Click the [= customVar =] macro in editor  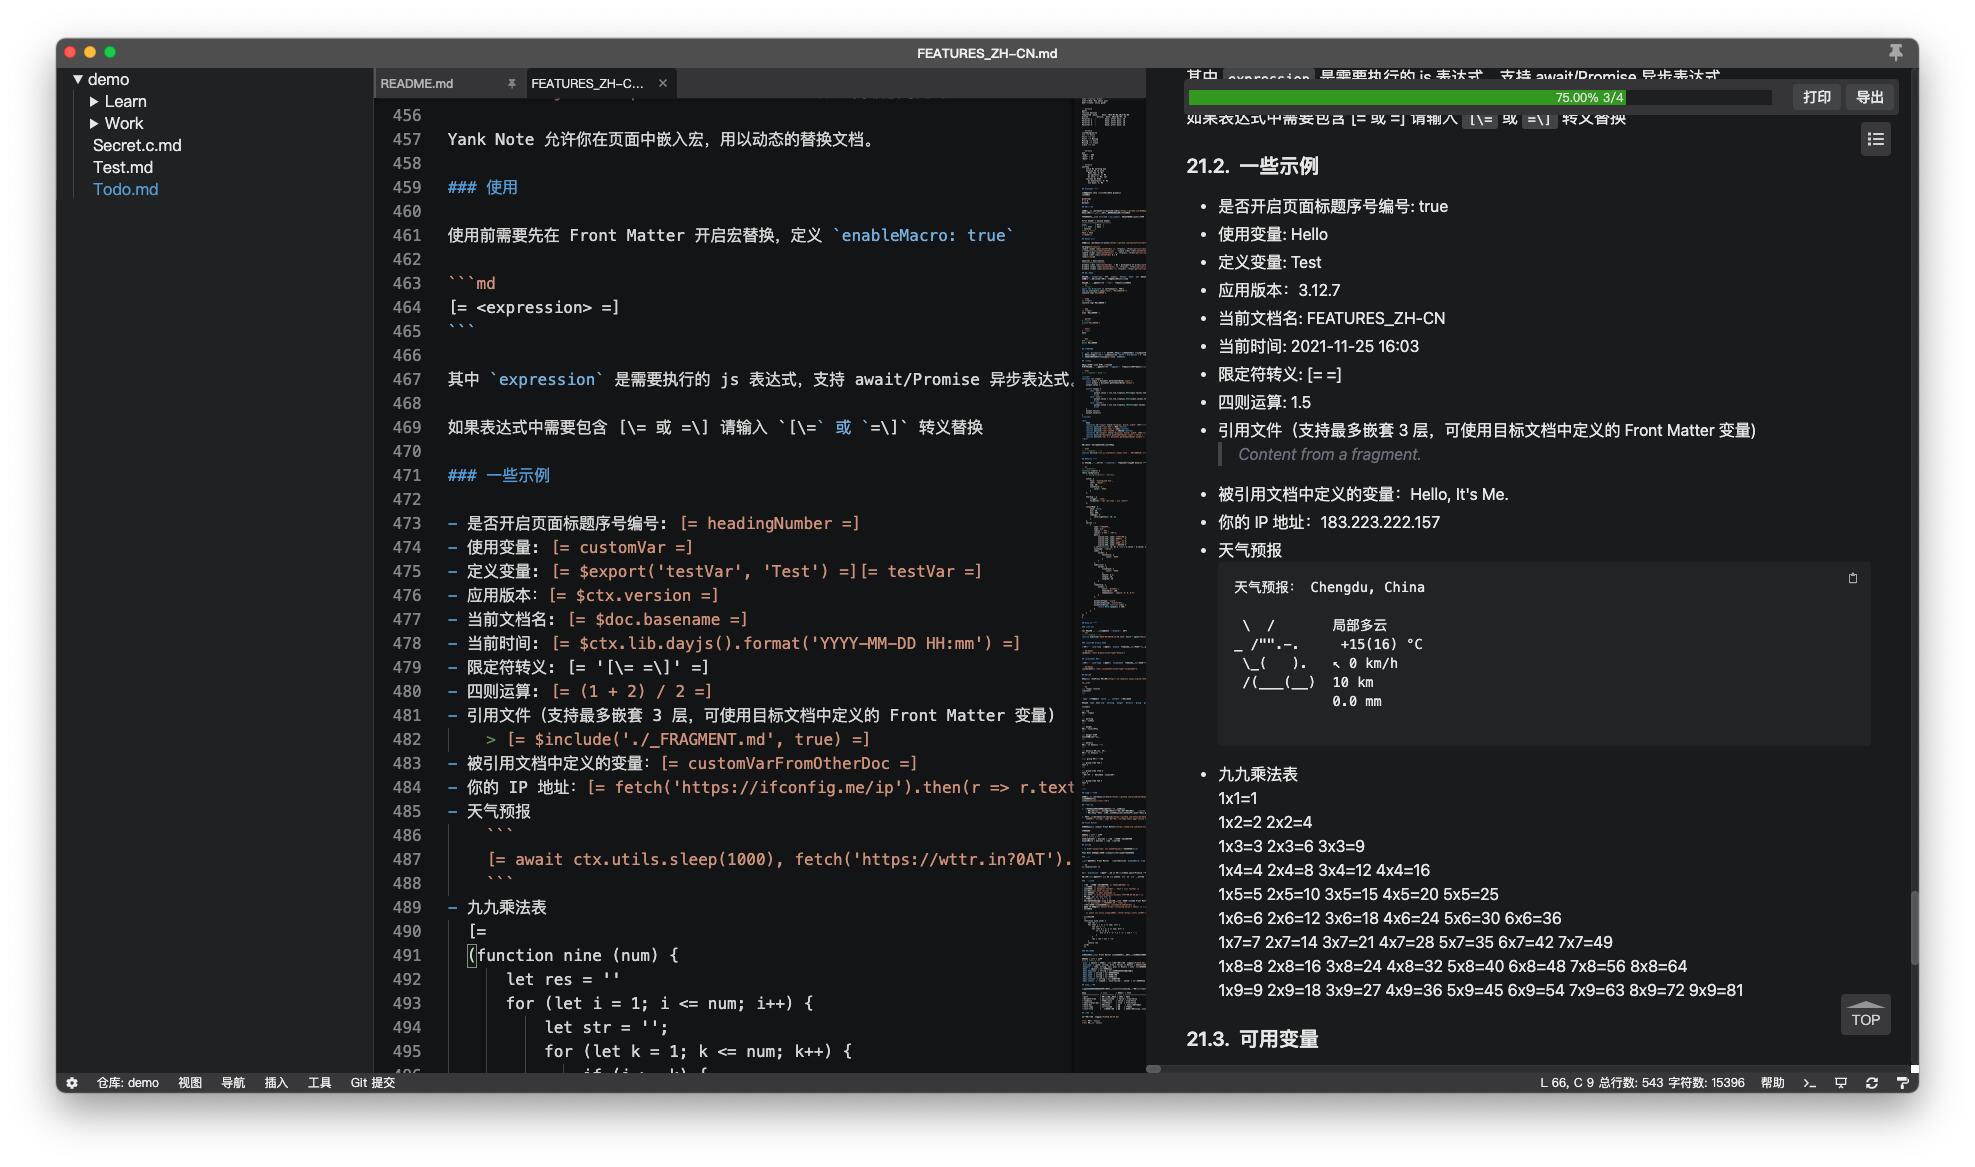pos(622,547)
